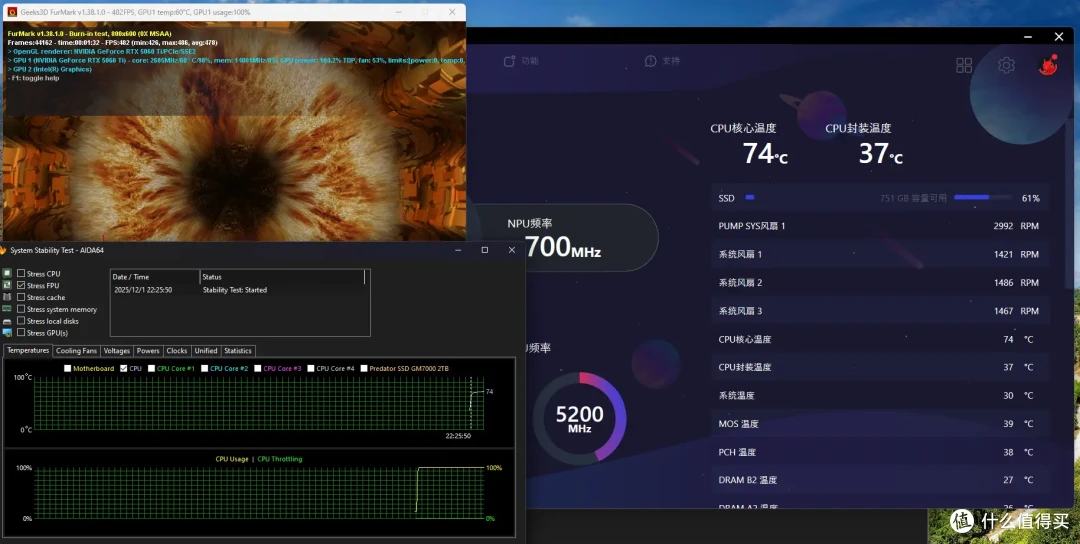Toggle the CPU Core #4 graph checkbox

coord(311,368)
